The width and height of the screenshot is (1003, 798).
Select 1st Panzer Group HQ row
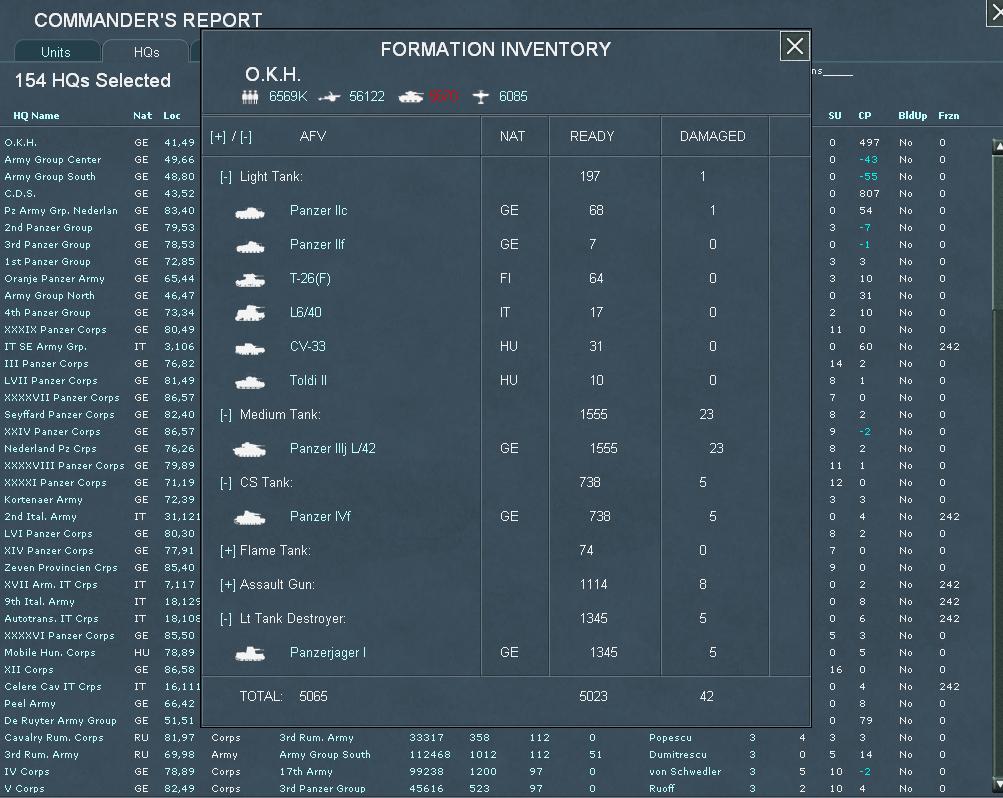click(47, 262)
